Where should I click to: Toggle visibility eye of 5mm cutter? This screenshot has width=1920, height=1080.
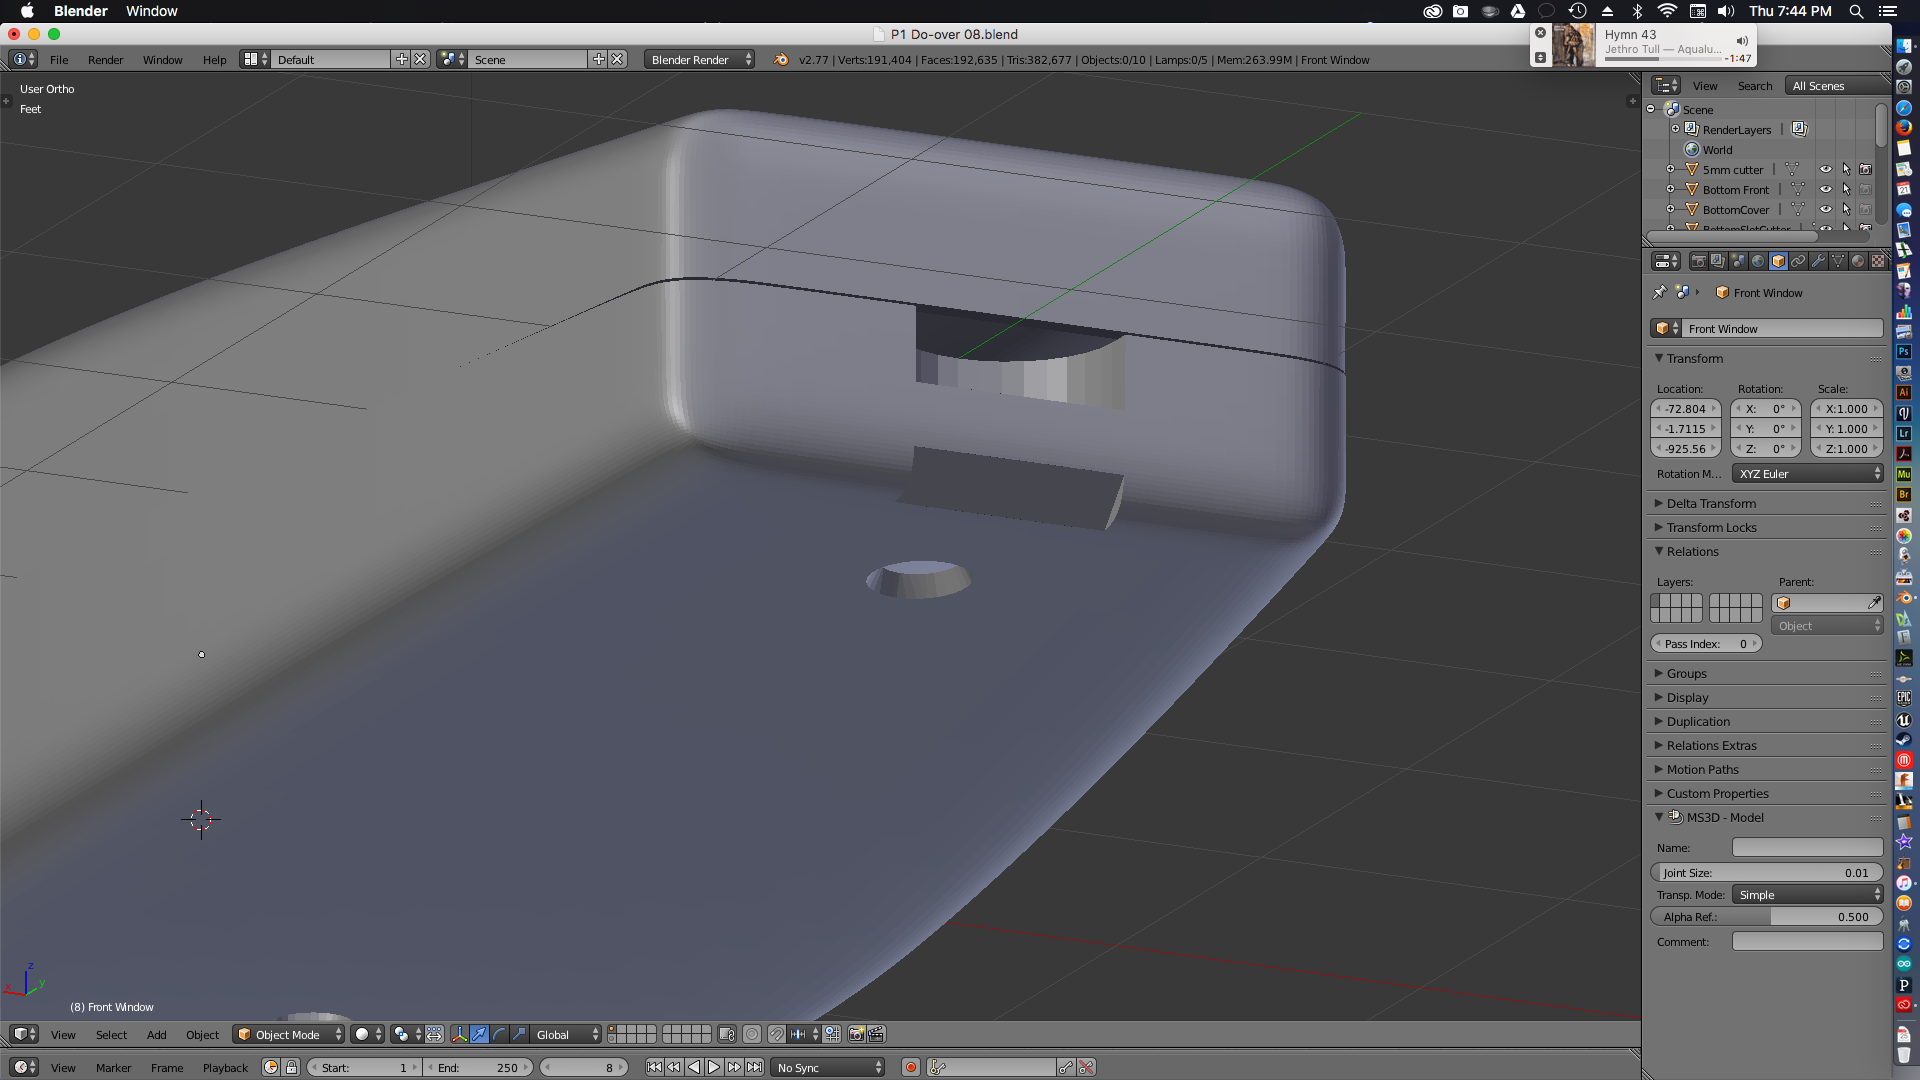tap(1825, 169)
